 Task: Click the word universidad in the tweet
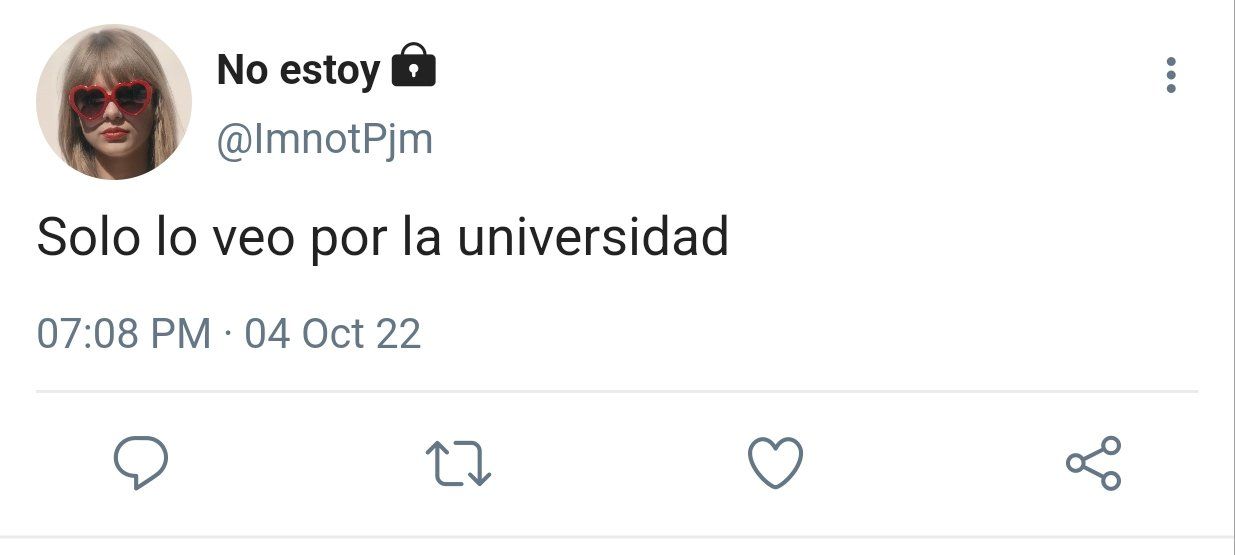594,237
